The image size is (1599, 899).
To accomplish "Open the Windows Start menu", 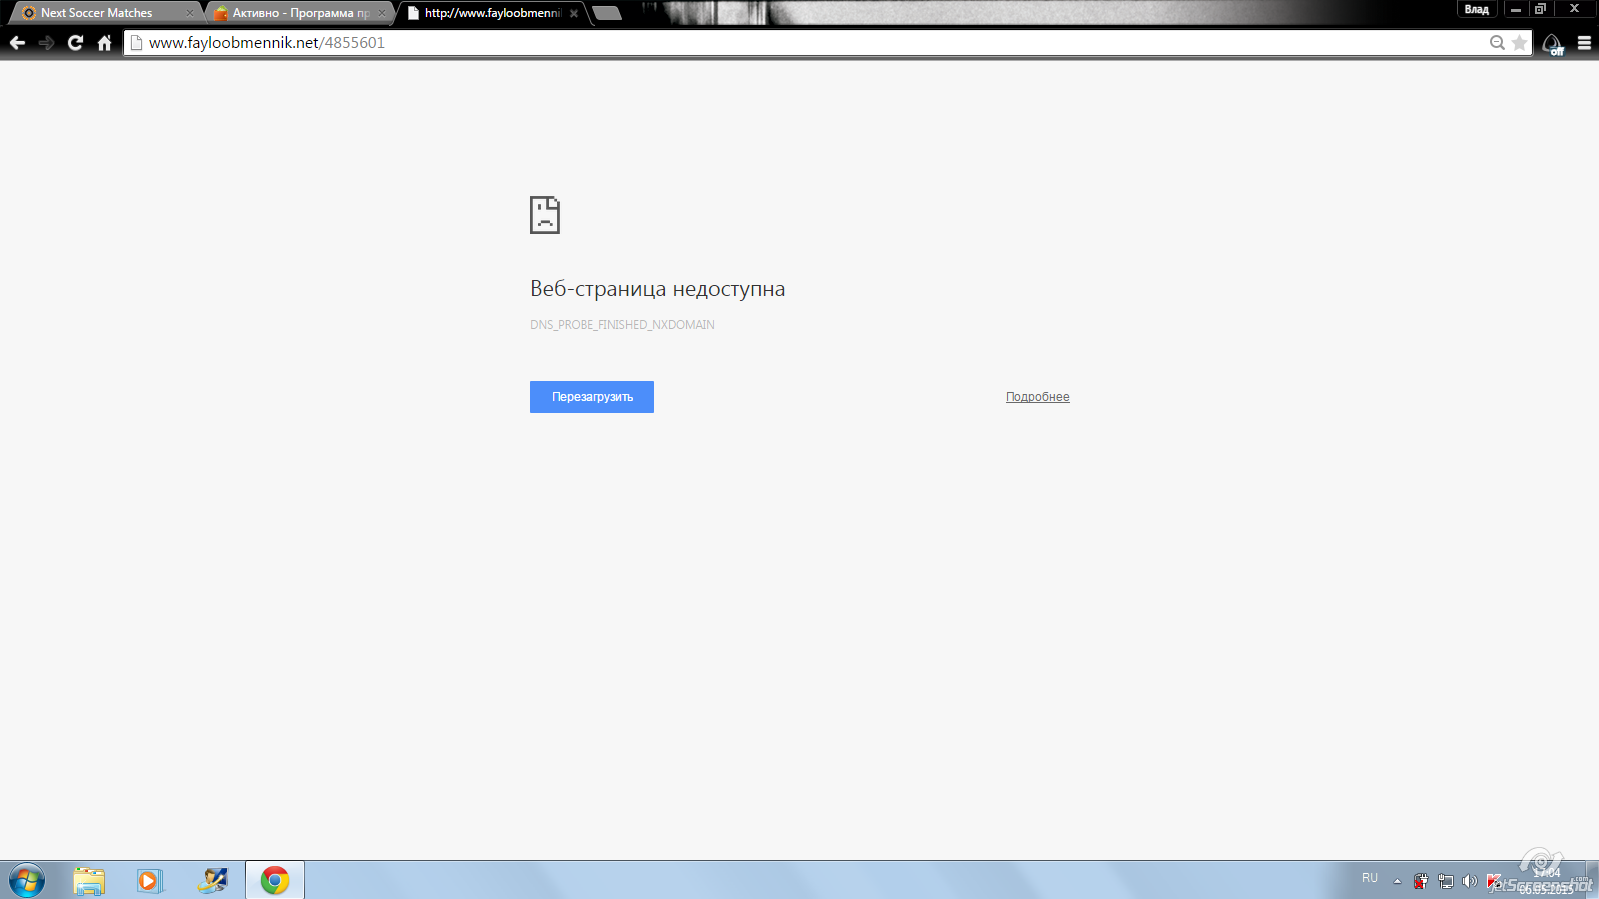I will pyautogui.click(x=27, y=881).
